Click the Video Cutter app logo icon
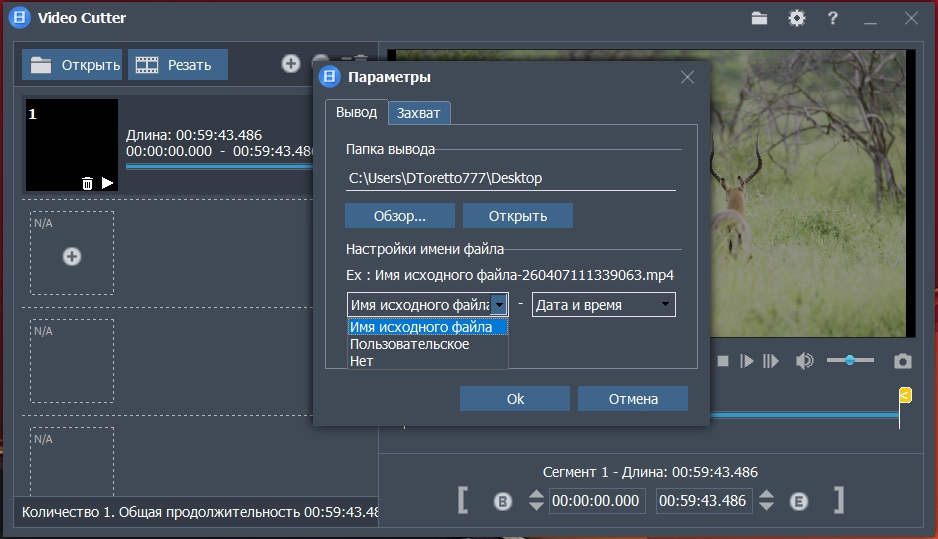Screen dimensions: 938x539 pos(20,17)
